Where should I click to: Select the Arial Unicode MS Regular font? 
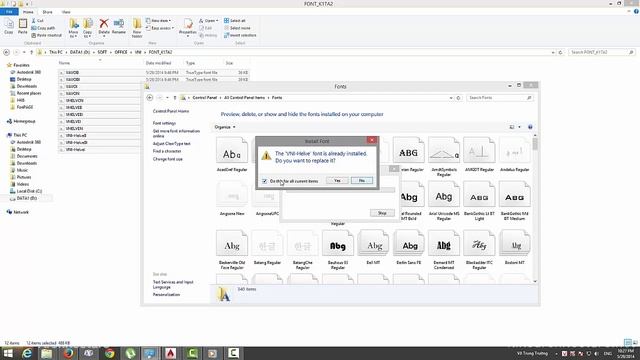[444, 201]
